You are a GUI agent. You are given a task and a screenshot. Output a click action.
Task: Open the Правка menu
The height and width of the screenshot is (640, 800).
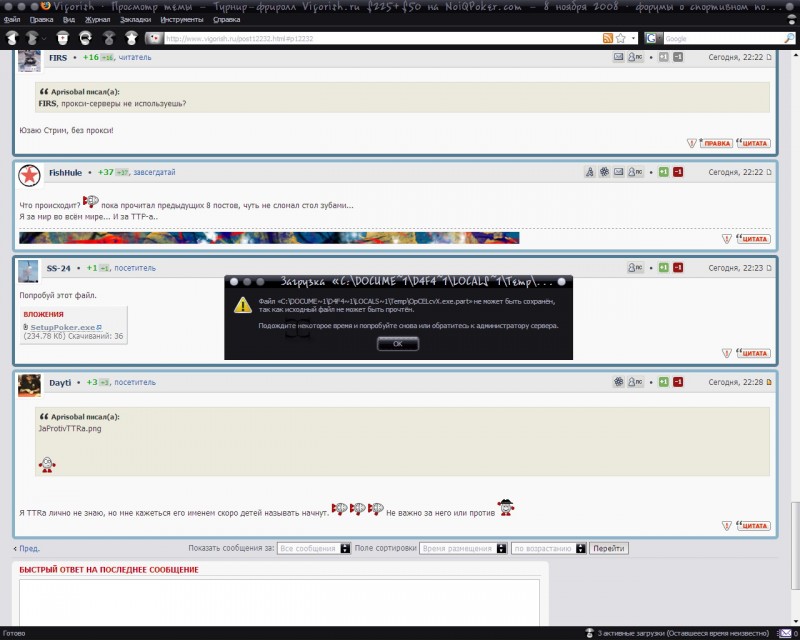point(41,19)
